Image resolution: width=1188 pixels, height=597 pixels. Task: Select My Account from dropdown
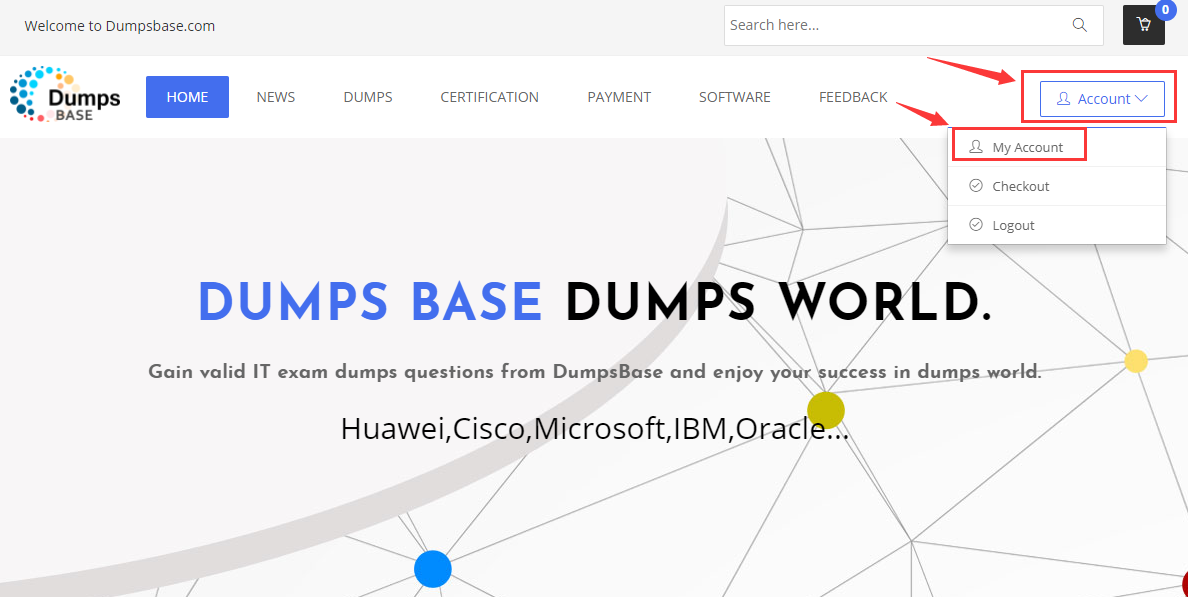pyautogui.click(x=1056, y=147)
